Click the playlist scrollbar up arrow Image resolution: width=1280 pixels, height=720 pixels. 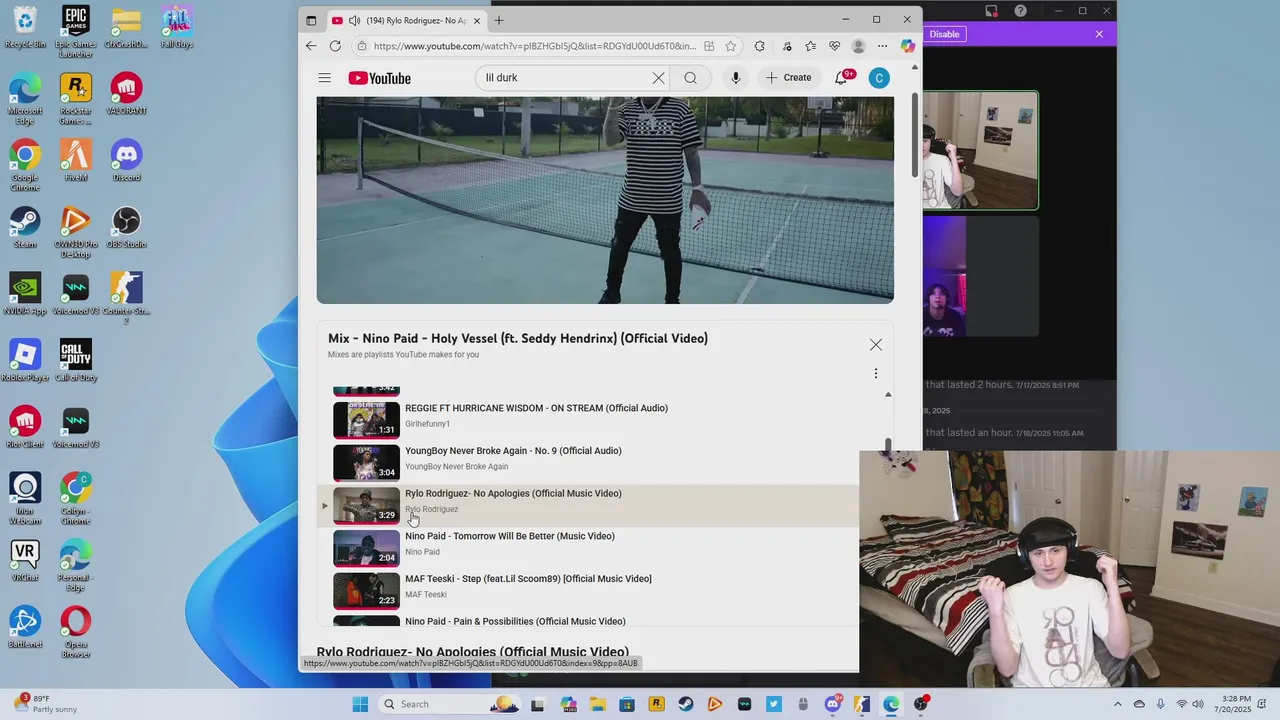point(888,394)
